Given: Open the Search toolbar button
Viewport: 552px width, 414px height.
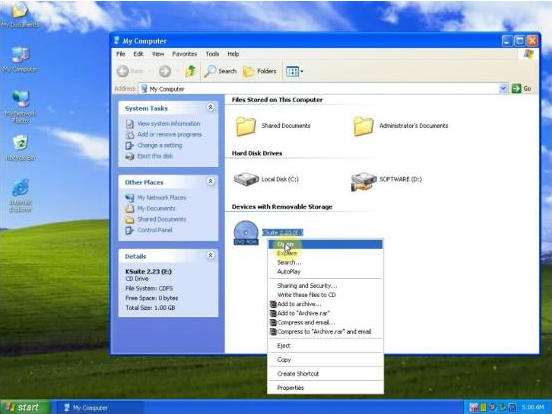Looking at the screenshot, I should [x=220, y=71].
